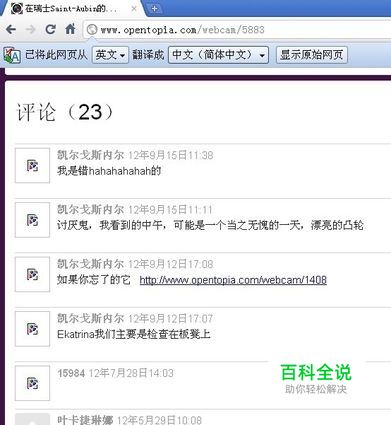Click the timestamp 12年5月29日10:08

[159, 420]
